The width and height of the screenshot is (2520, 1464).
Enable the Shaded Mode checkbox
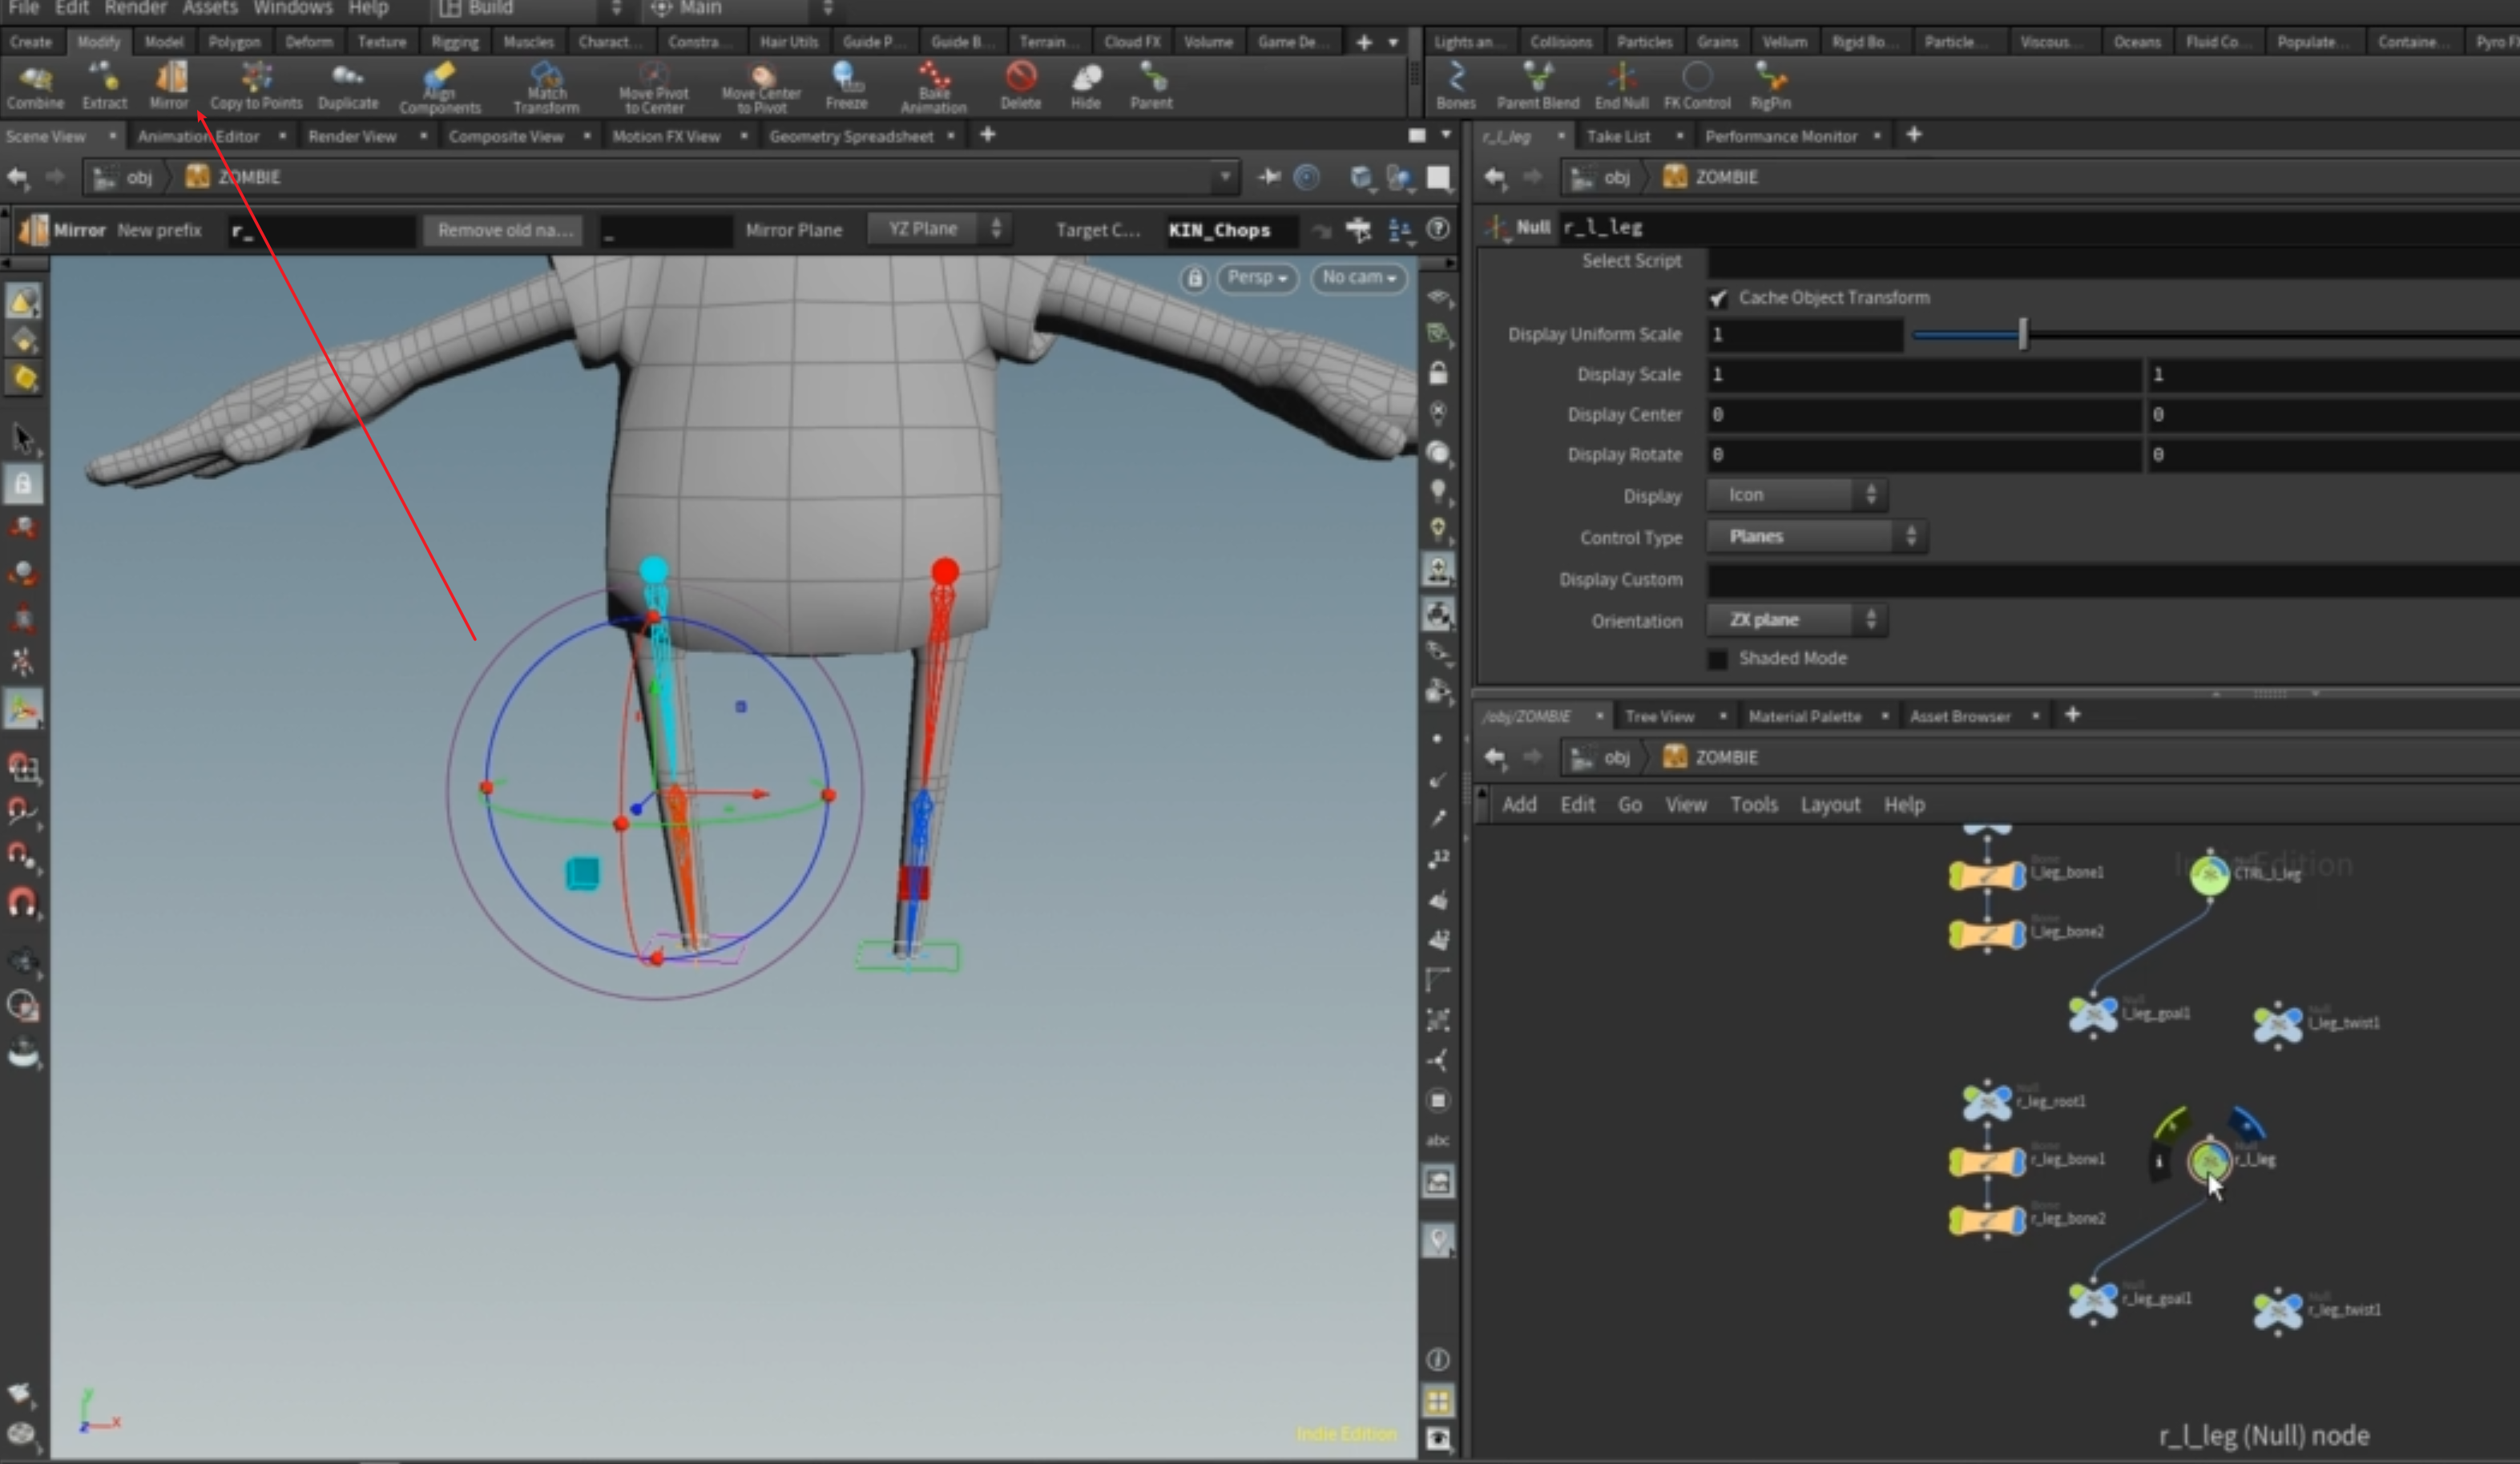1718,659
